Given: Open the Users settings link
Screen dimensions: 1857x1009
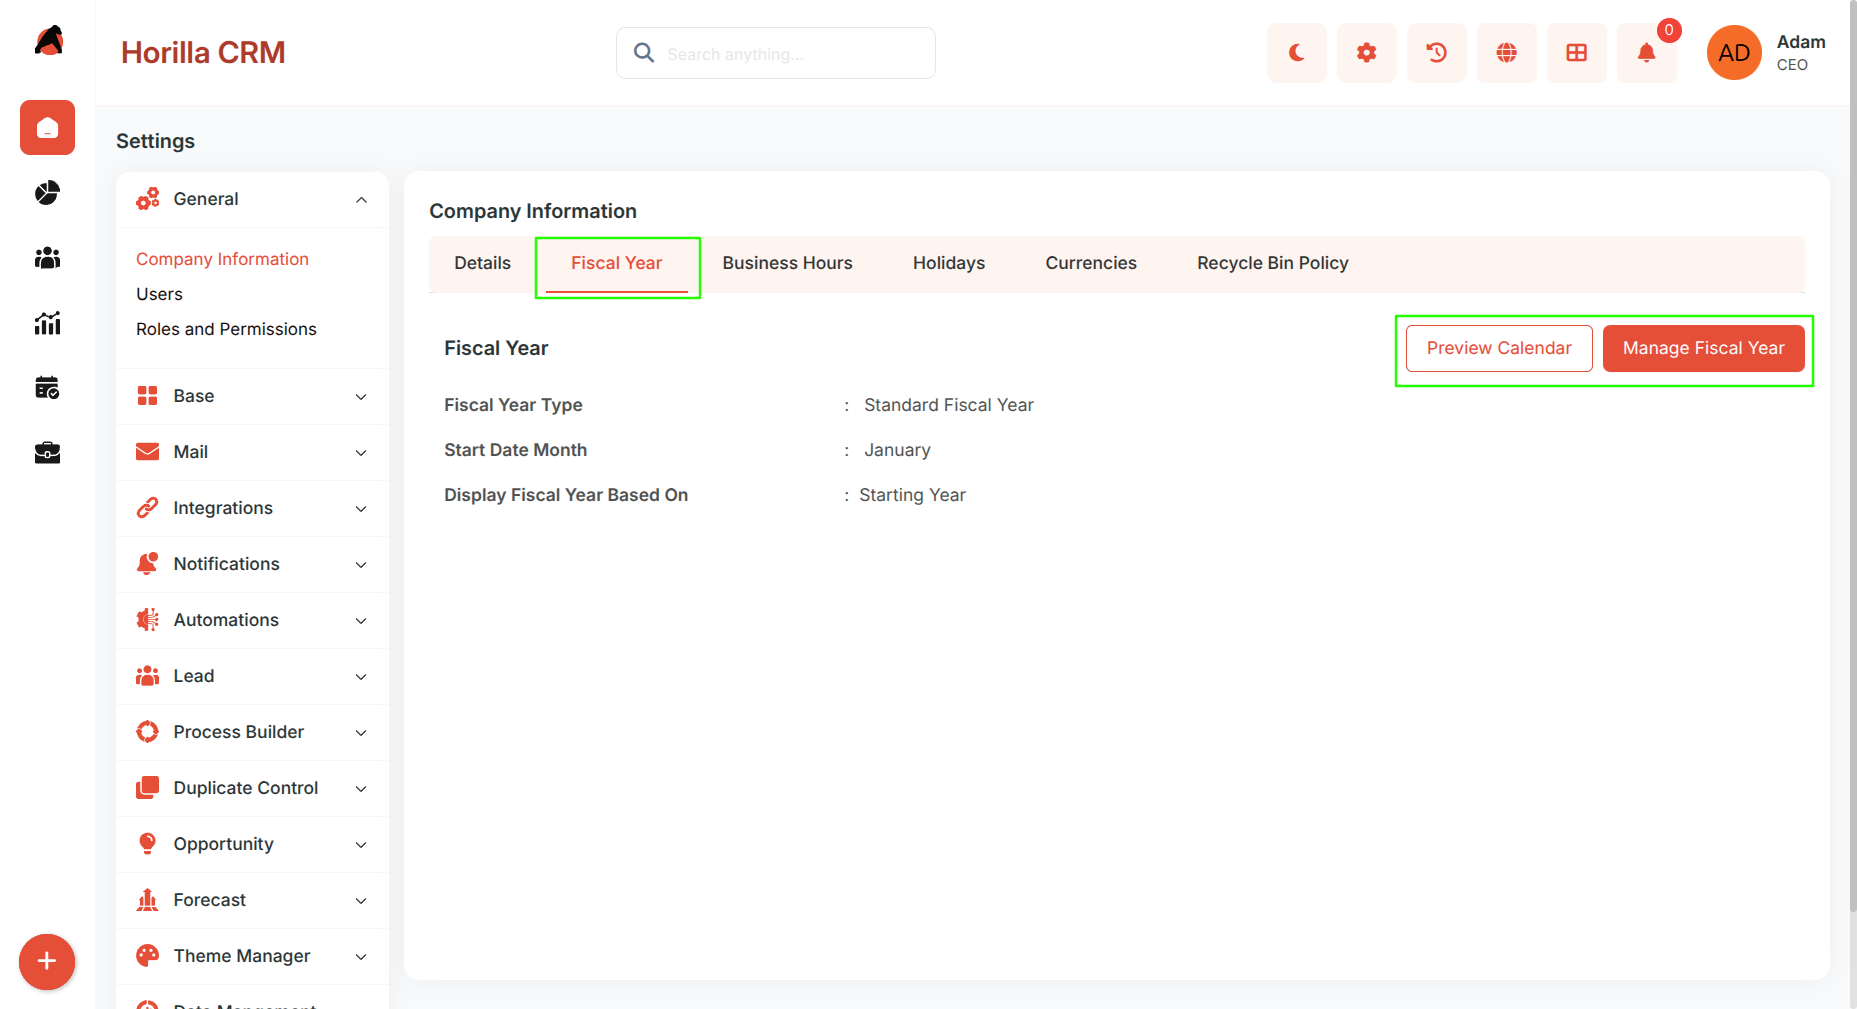Looking at the screenshot, I should (159, 294).
